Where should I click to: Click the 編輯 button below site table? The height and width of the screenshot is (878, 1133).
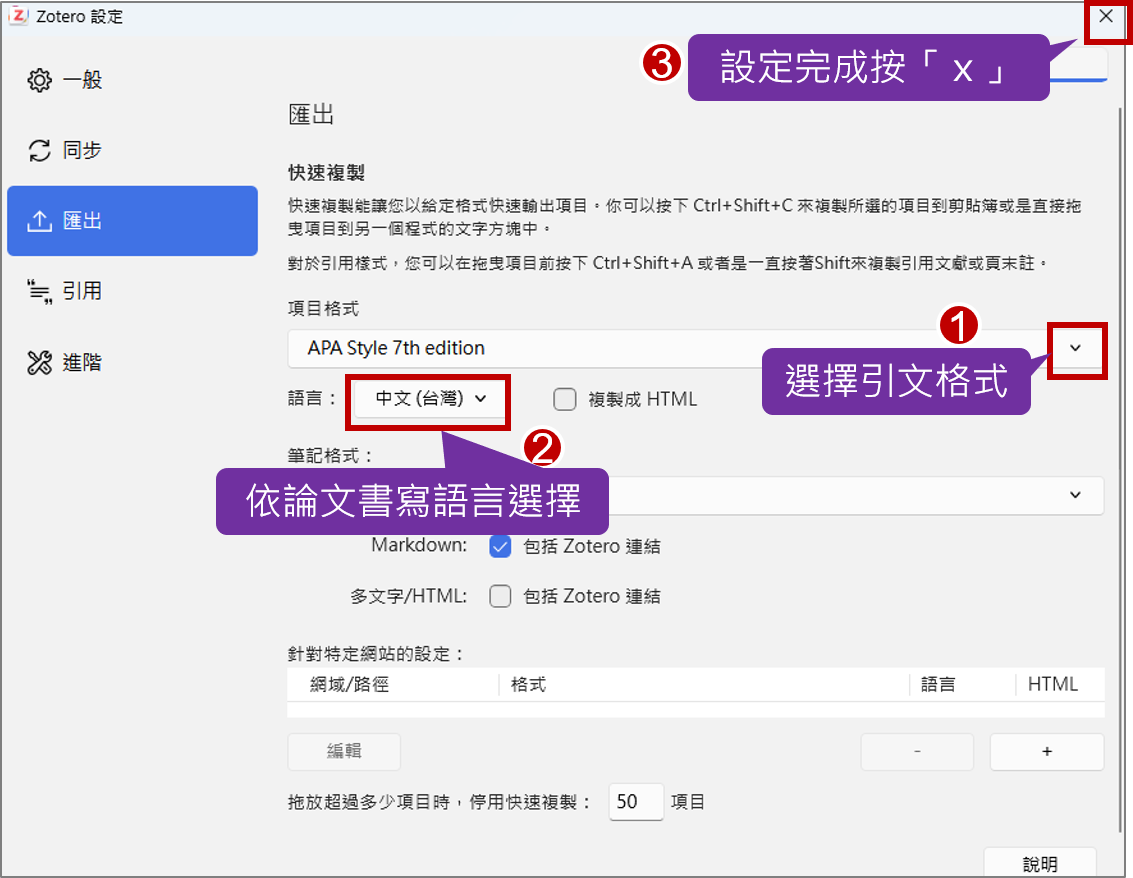point(344,752)
